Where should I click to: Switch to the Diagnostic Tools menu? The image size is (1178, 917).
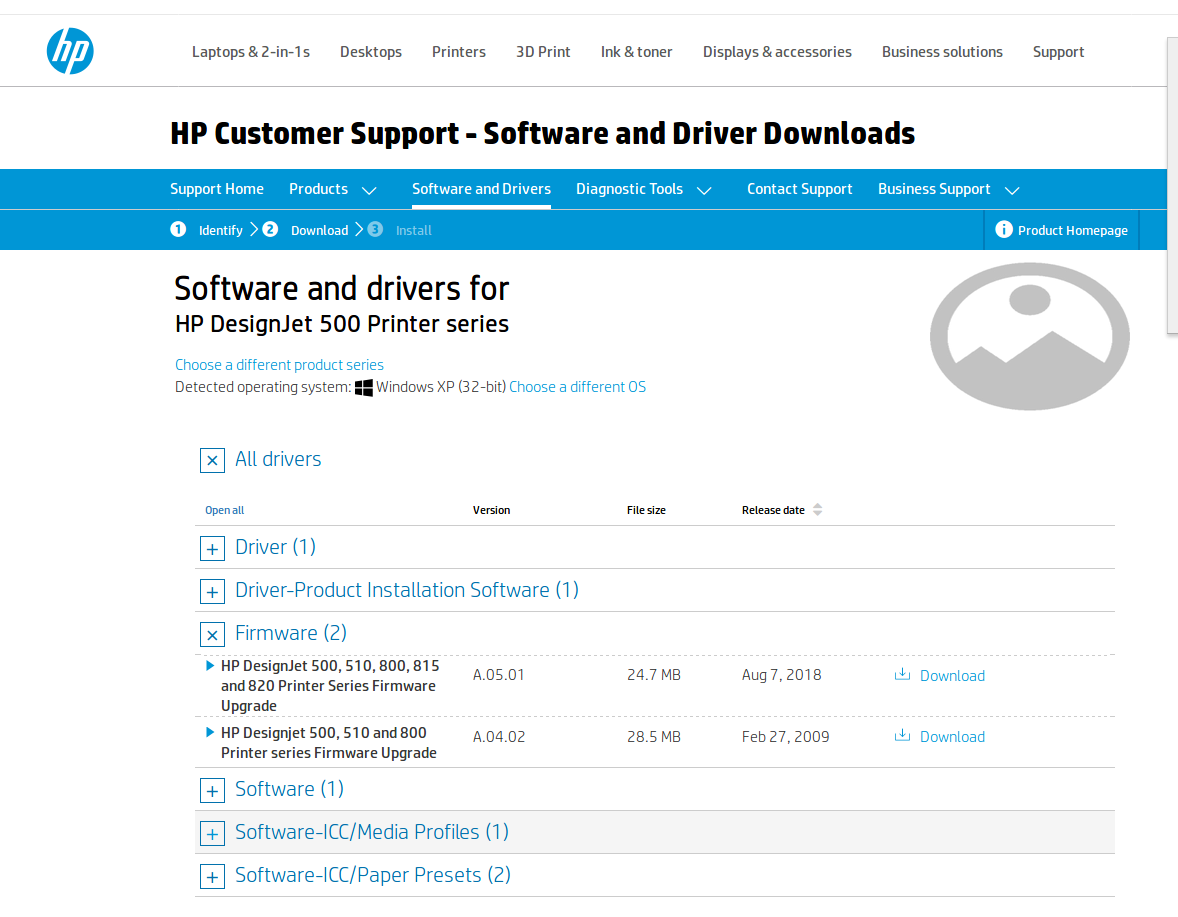pos(630,189)
